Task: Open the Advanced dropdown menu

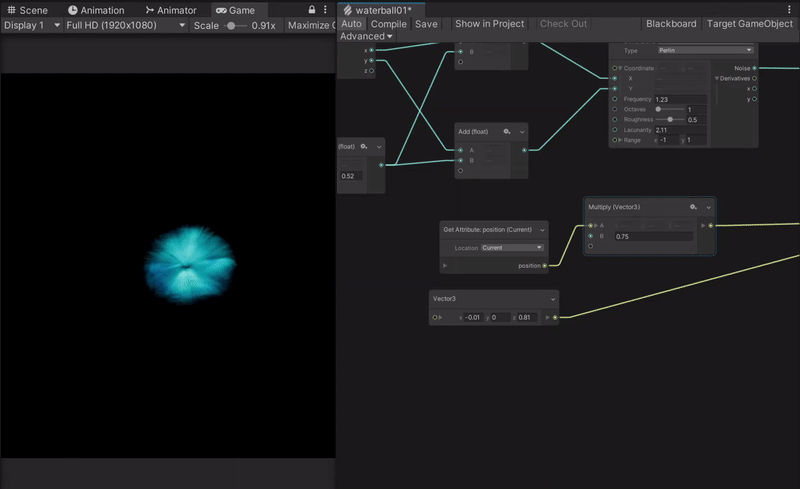Action: (366, 36)
